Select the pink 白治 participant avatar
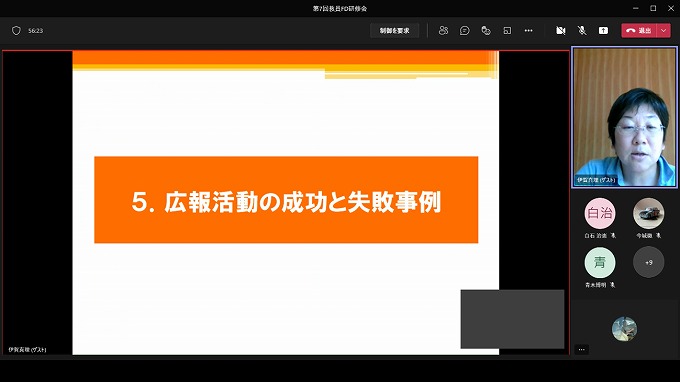The width and height of the screenshot is (680, 382). [599, 213]
